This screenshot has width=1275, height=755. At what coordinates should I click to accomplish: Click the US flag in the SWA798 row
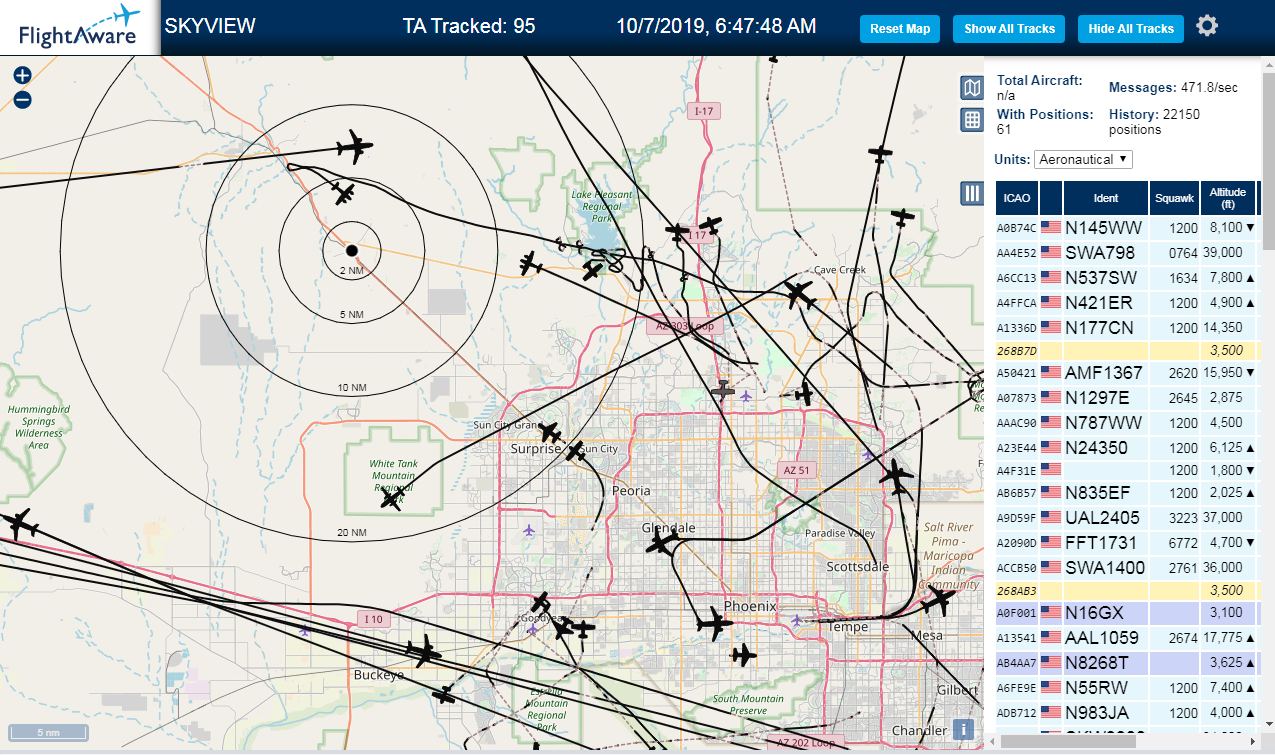click(1051, 252)
